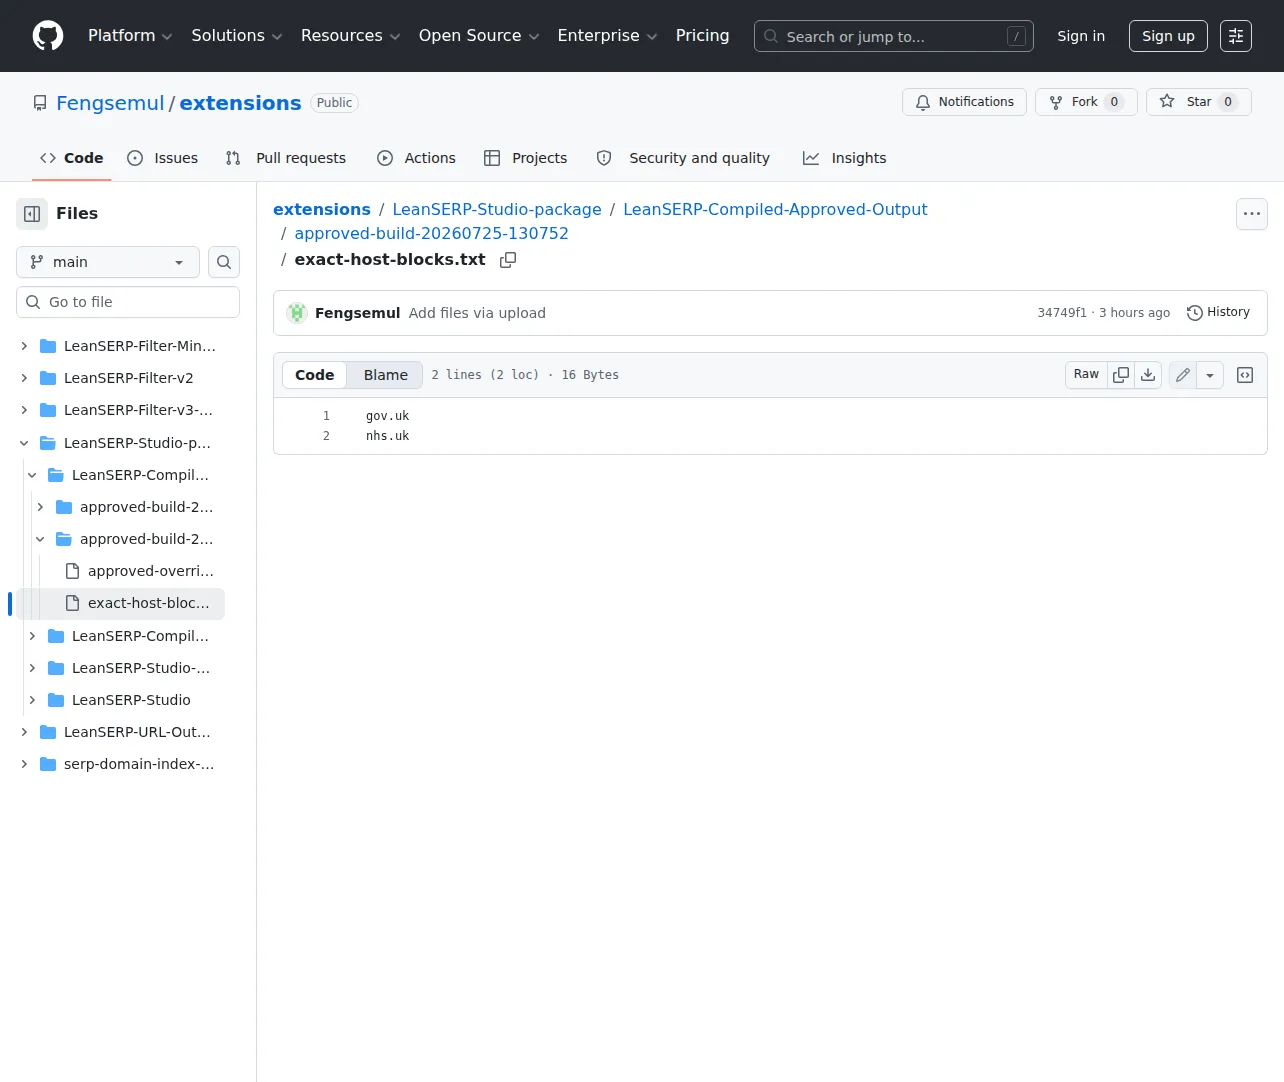Screen dimensions: 1284x1082
Task: Go to the Pricing page
Action: tap(702, 36)
